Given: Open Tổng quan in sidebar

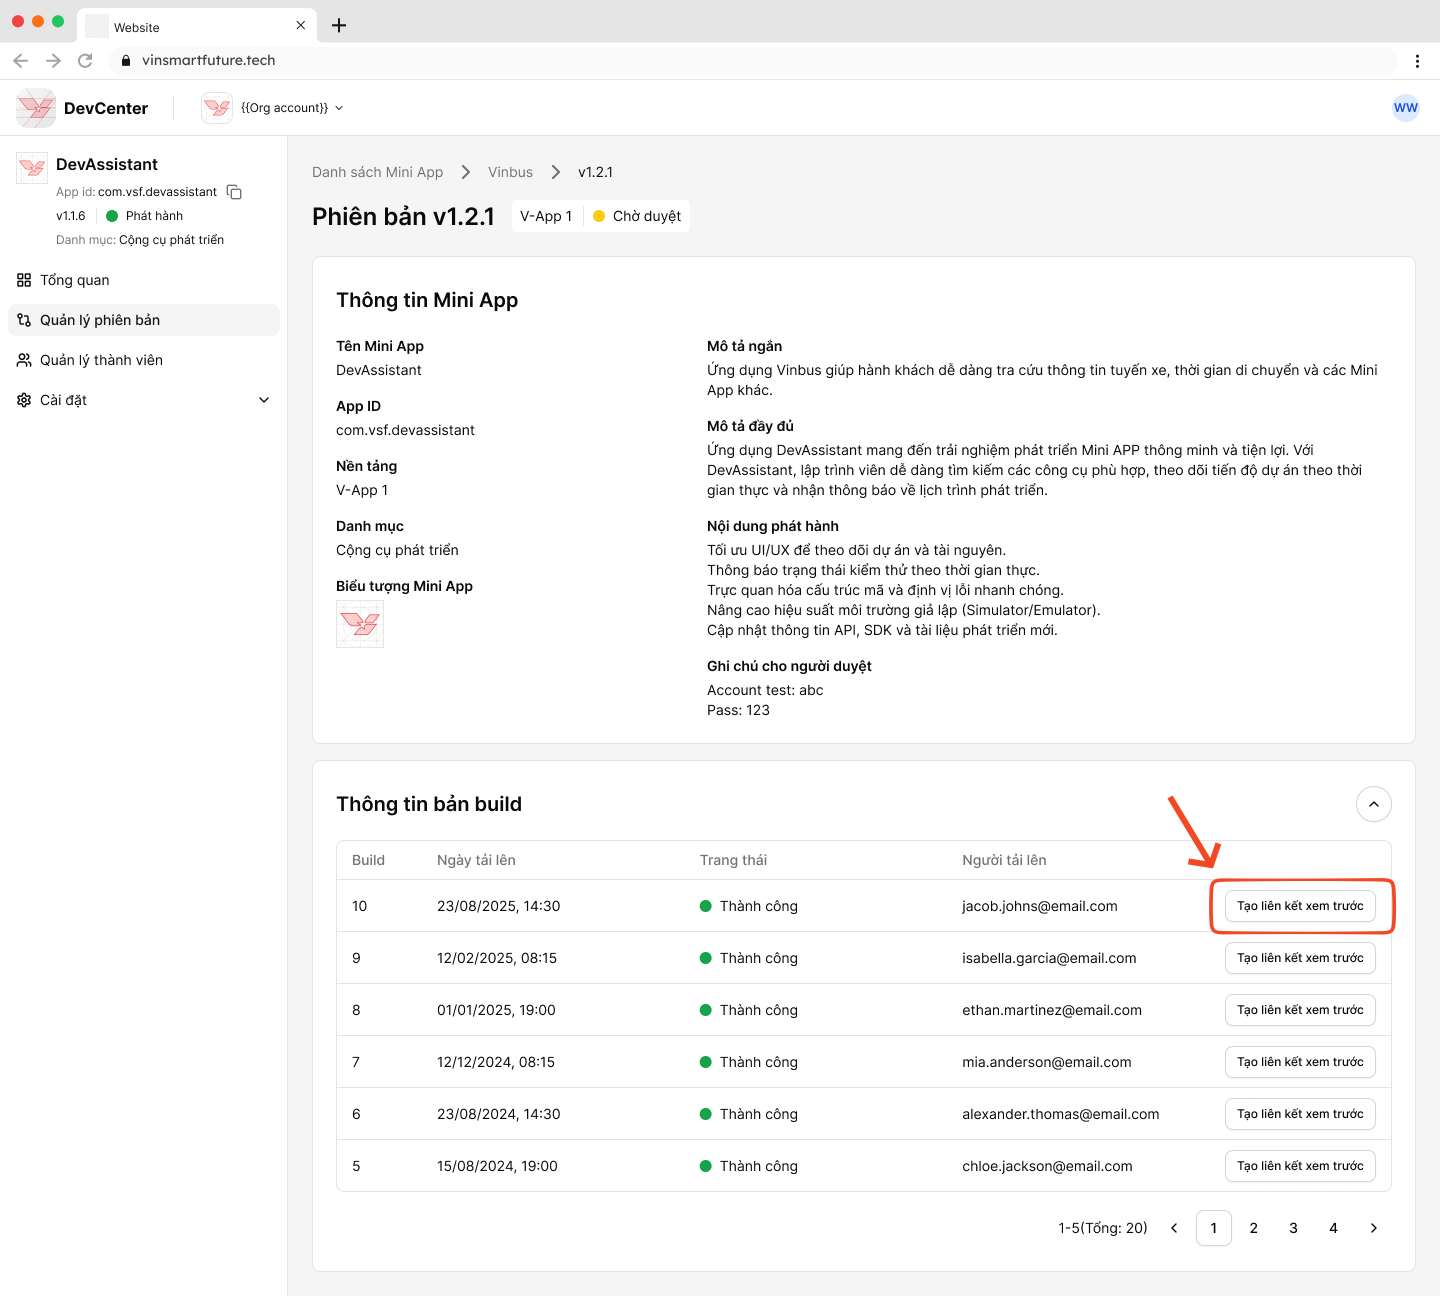Looking at the screenshot, I should tap(144, 280).
